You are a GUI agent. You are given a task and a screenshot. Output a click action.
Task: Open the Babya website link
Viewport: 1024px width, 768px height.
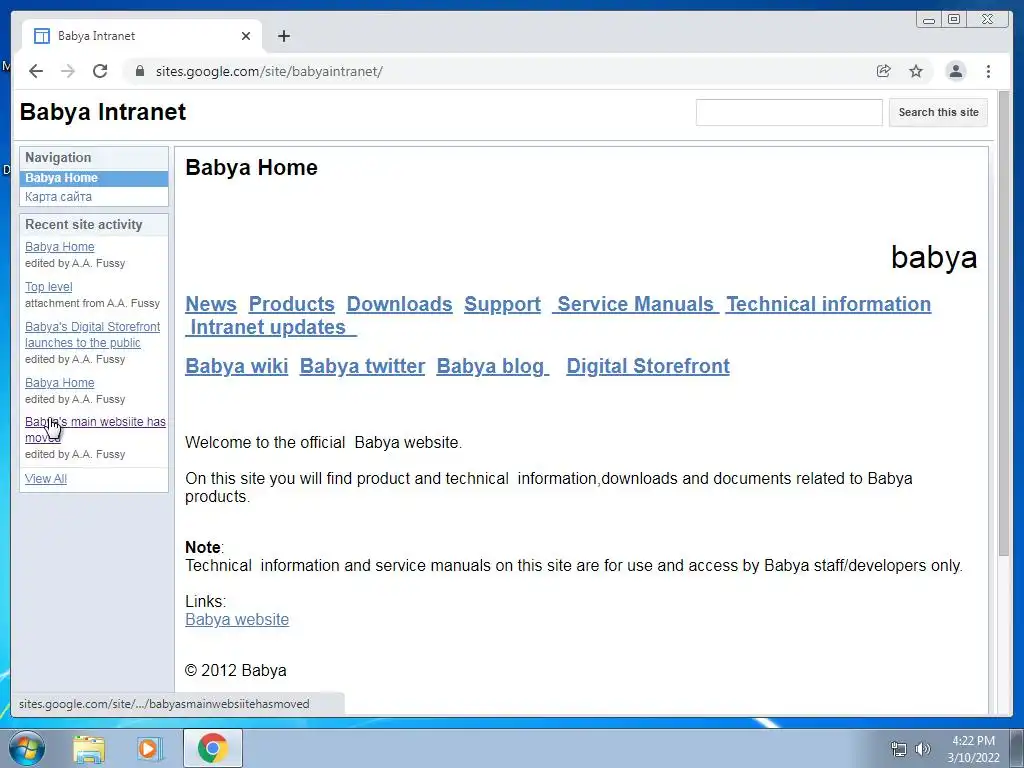[x=237, y=620]
